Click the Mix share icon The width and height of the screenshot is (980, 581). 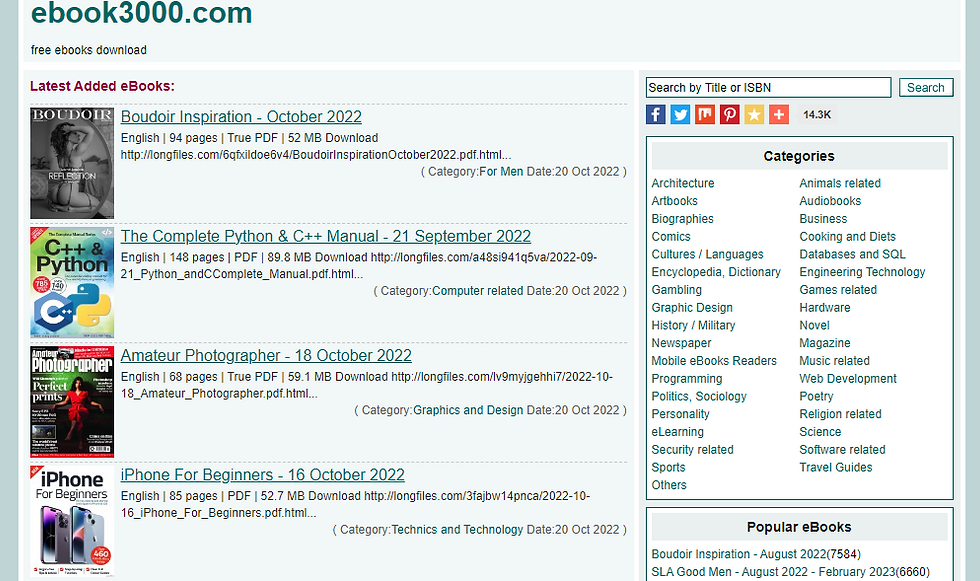[704, 114]
